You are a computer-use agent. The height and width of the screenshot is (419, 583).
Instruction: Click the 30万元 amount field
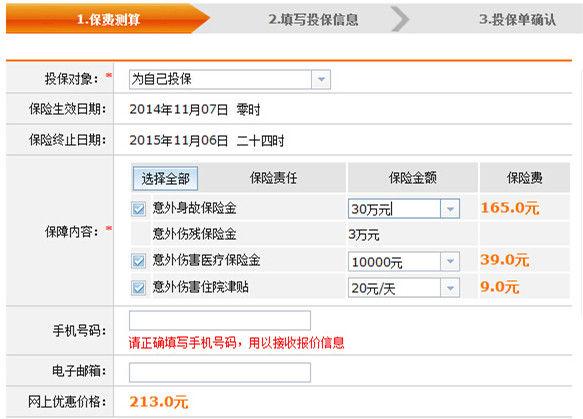[x=404, y=209]
